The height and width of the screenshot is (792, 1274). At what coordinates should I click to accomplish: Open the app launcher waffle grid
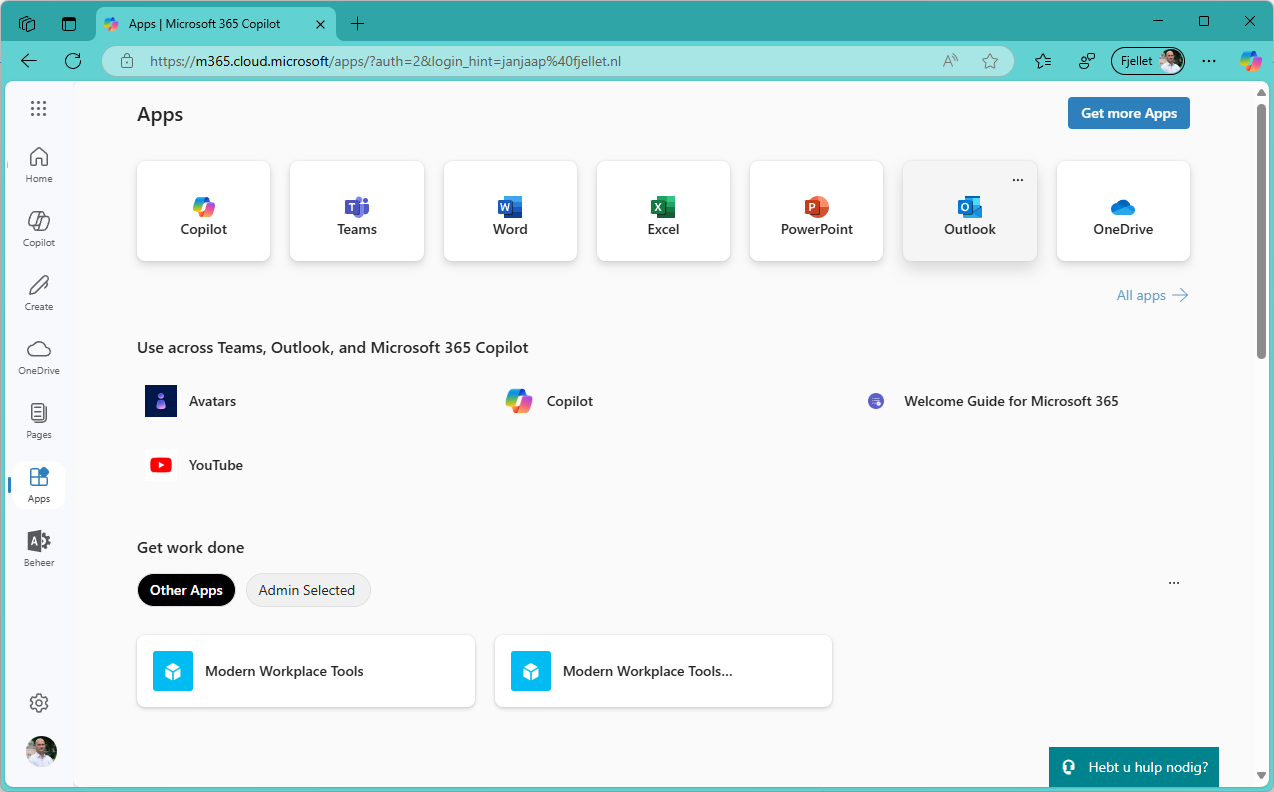pyautogui.click(x=38, y=109)
